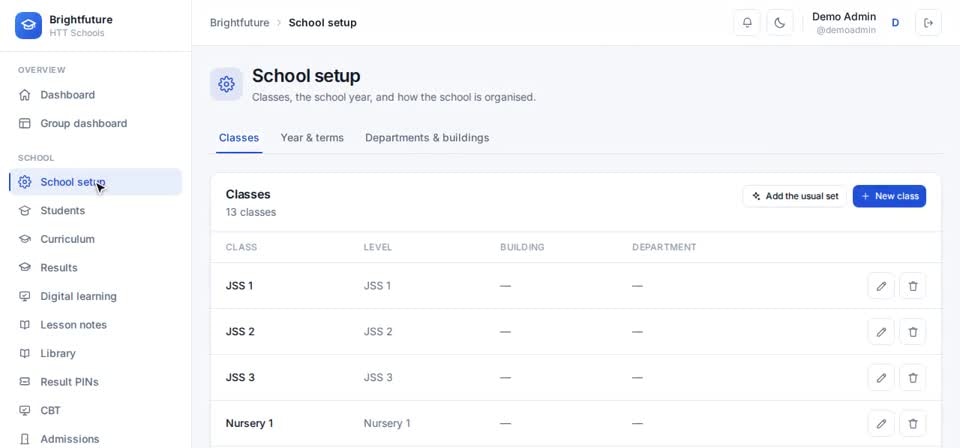Image resolution: width=960 pixels, height=448 pixels.
Task: Click the School setup gear icon beside heading
Action: coord(227,84)
